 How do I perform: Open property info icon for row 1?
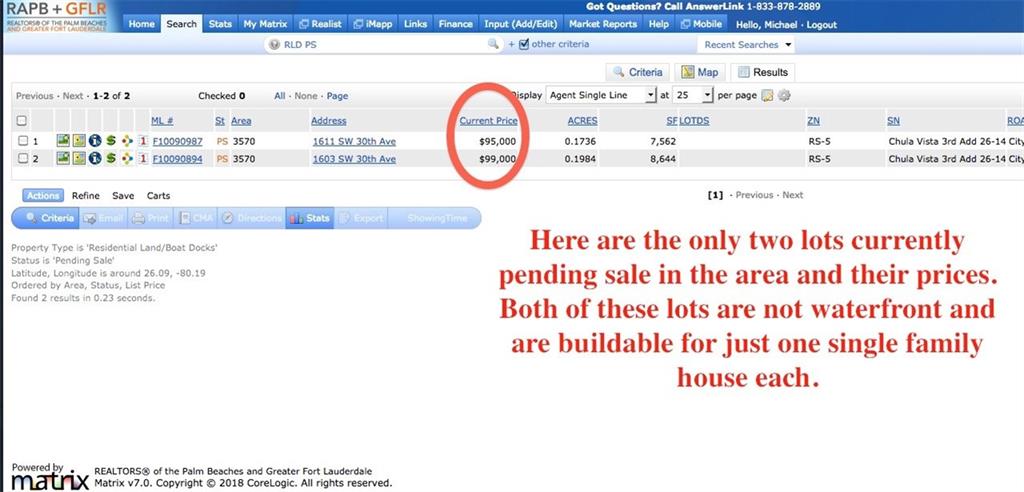(94, 142)
